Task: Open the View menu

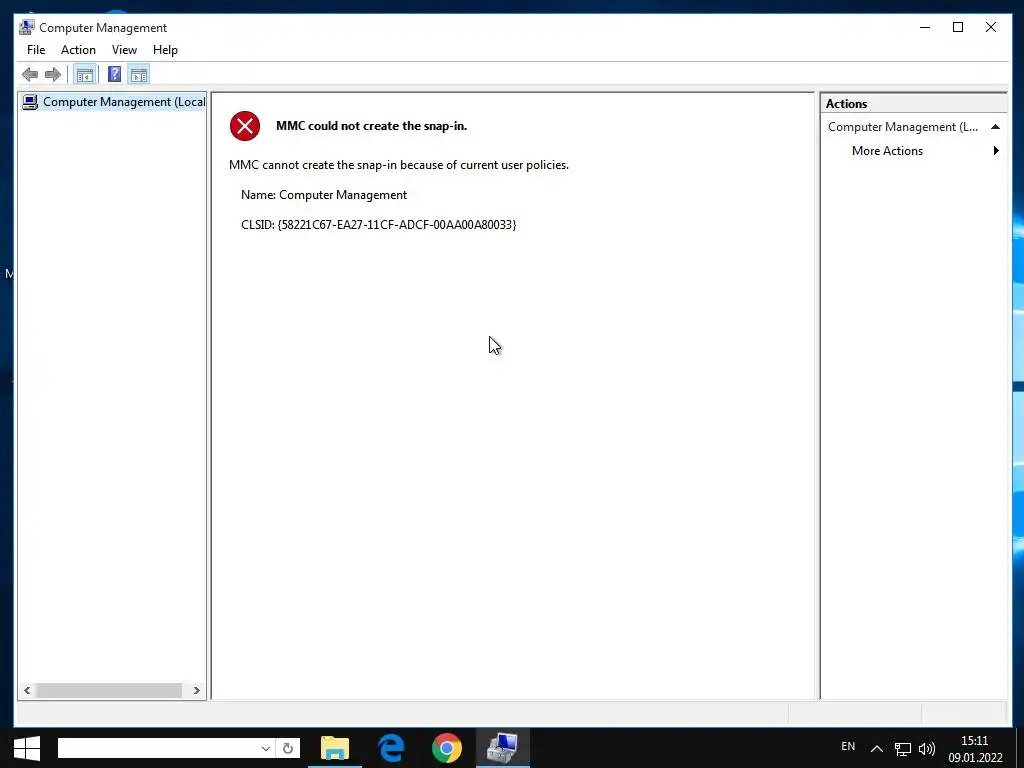Action: coord(124,50)
